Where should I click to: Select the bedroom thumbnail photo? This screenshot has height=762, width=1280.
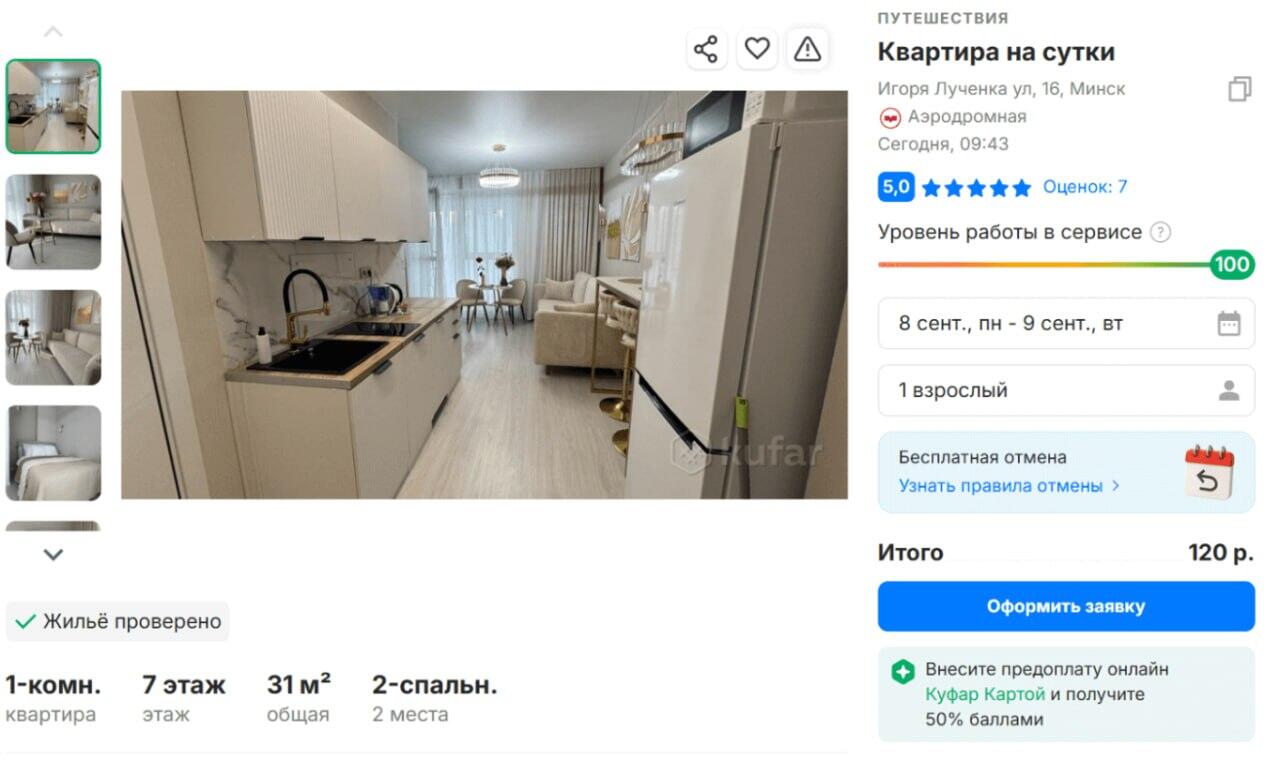point(53,453)
